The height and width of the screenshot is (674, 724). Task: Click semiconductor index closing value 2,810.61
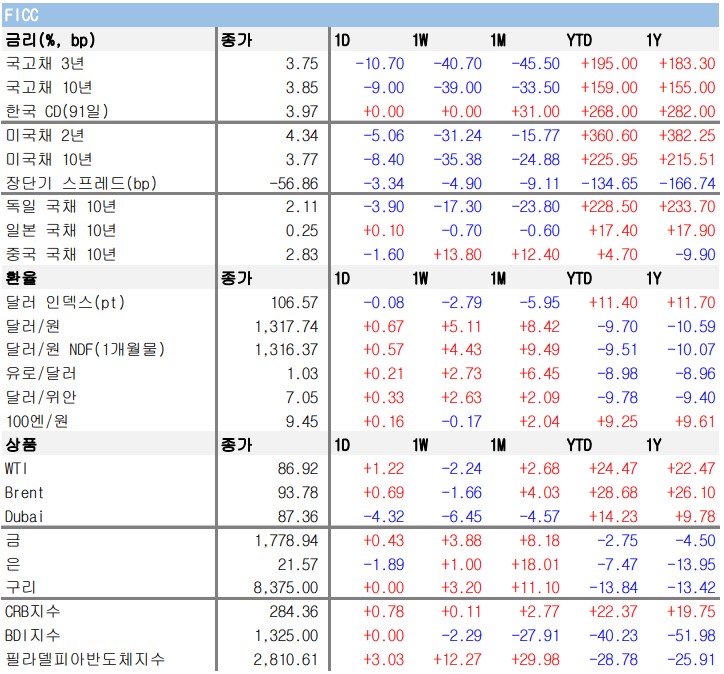(x=286, y=660)
